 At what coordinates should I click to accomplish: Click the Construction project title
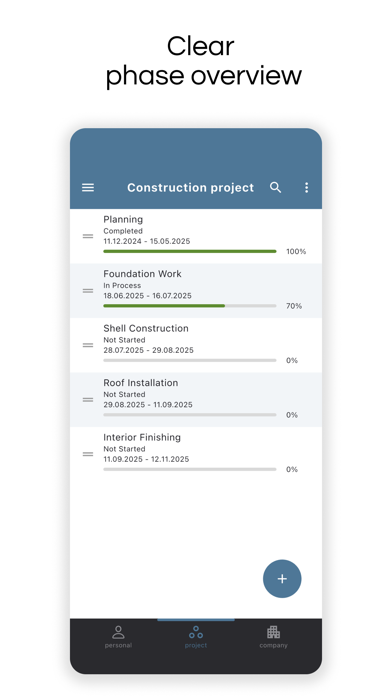point(190,188)
